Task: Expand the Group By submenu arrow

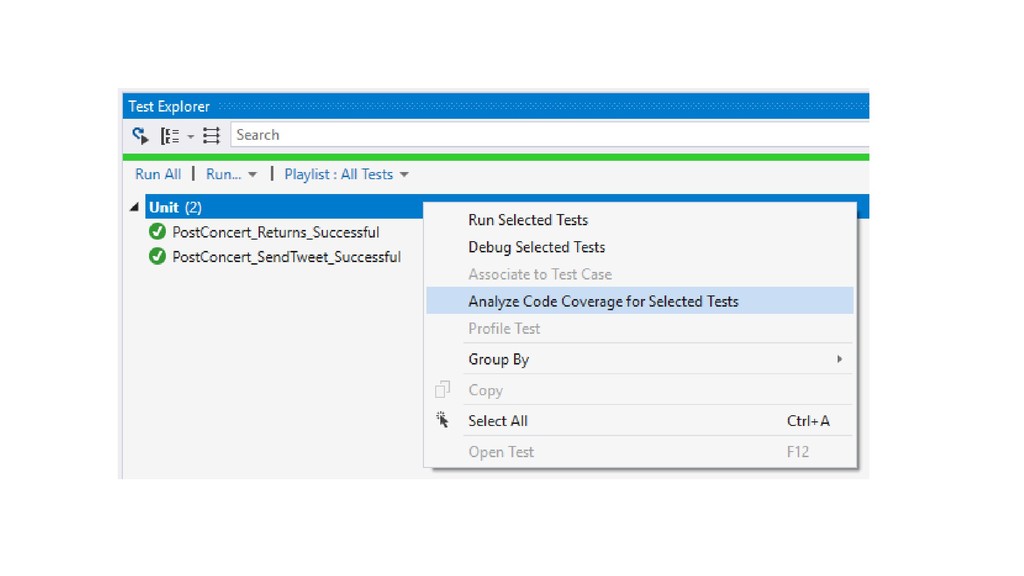Action: (839, 359)
